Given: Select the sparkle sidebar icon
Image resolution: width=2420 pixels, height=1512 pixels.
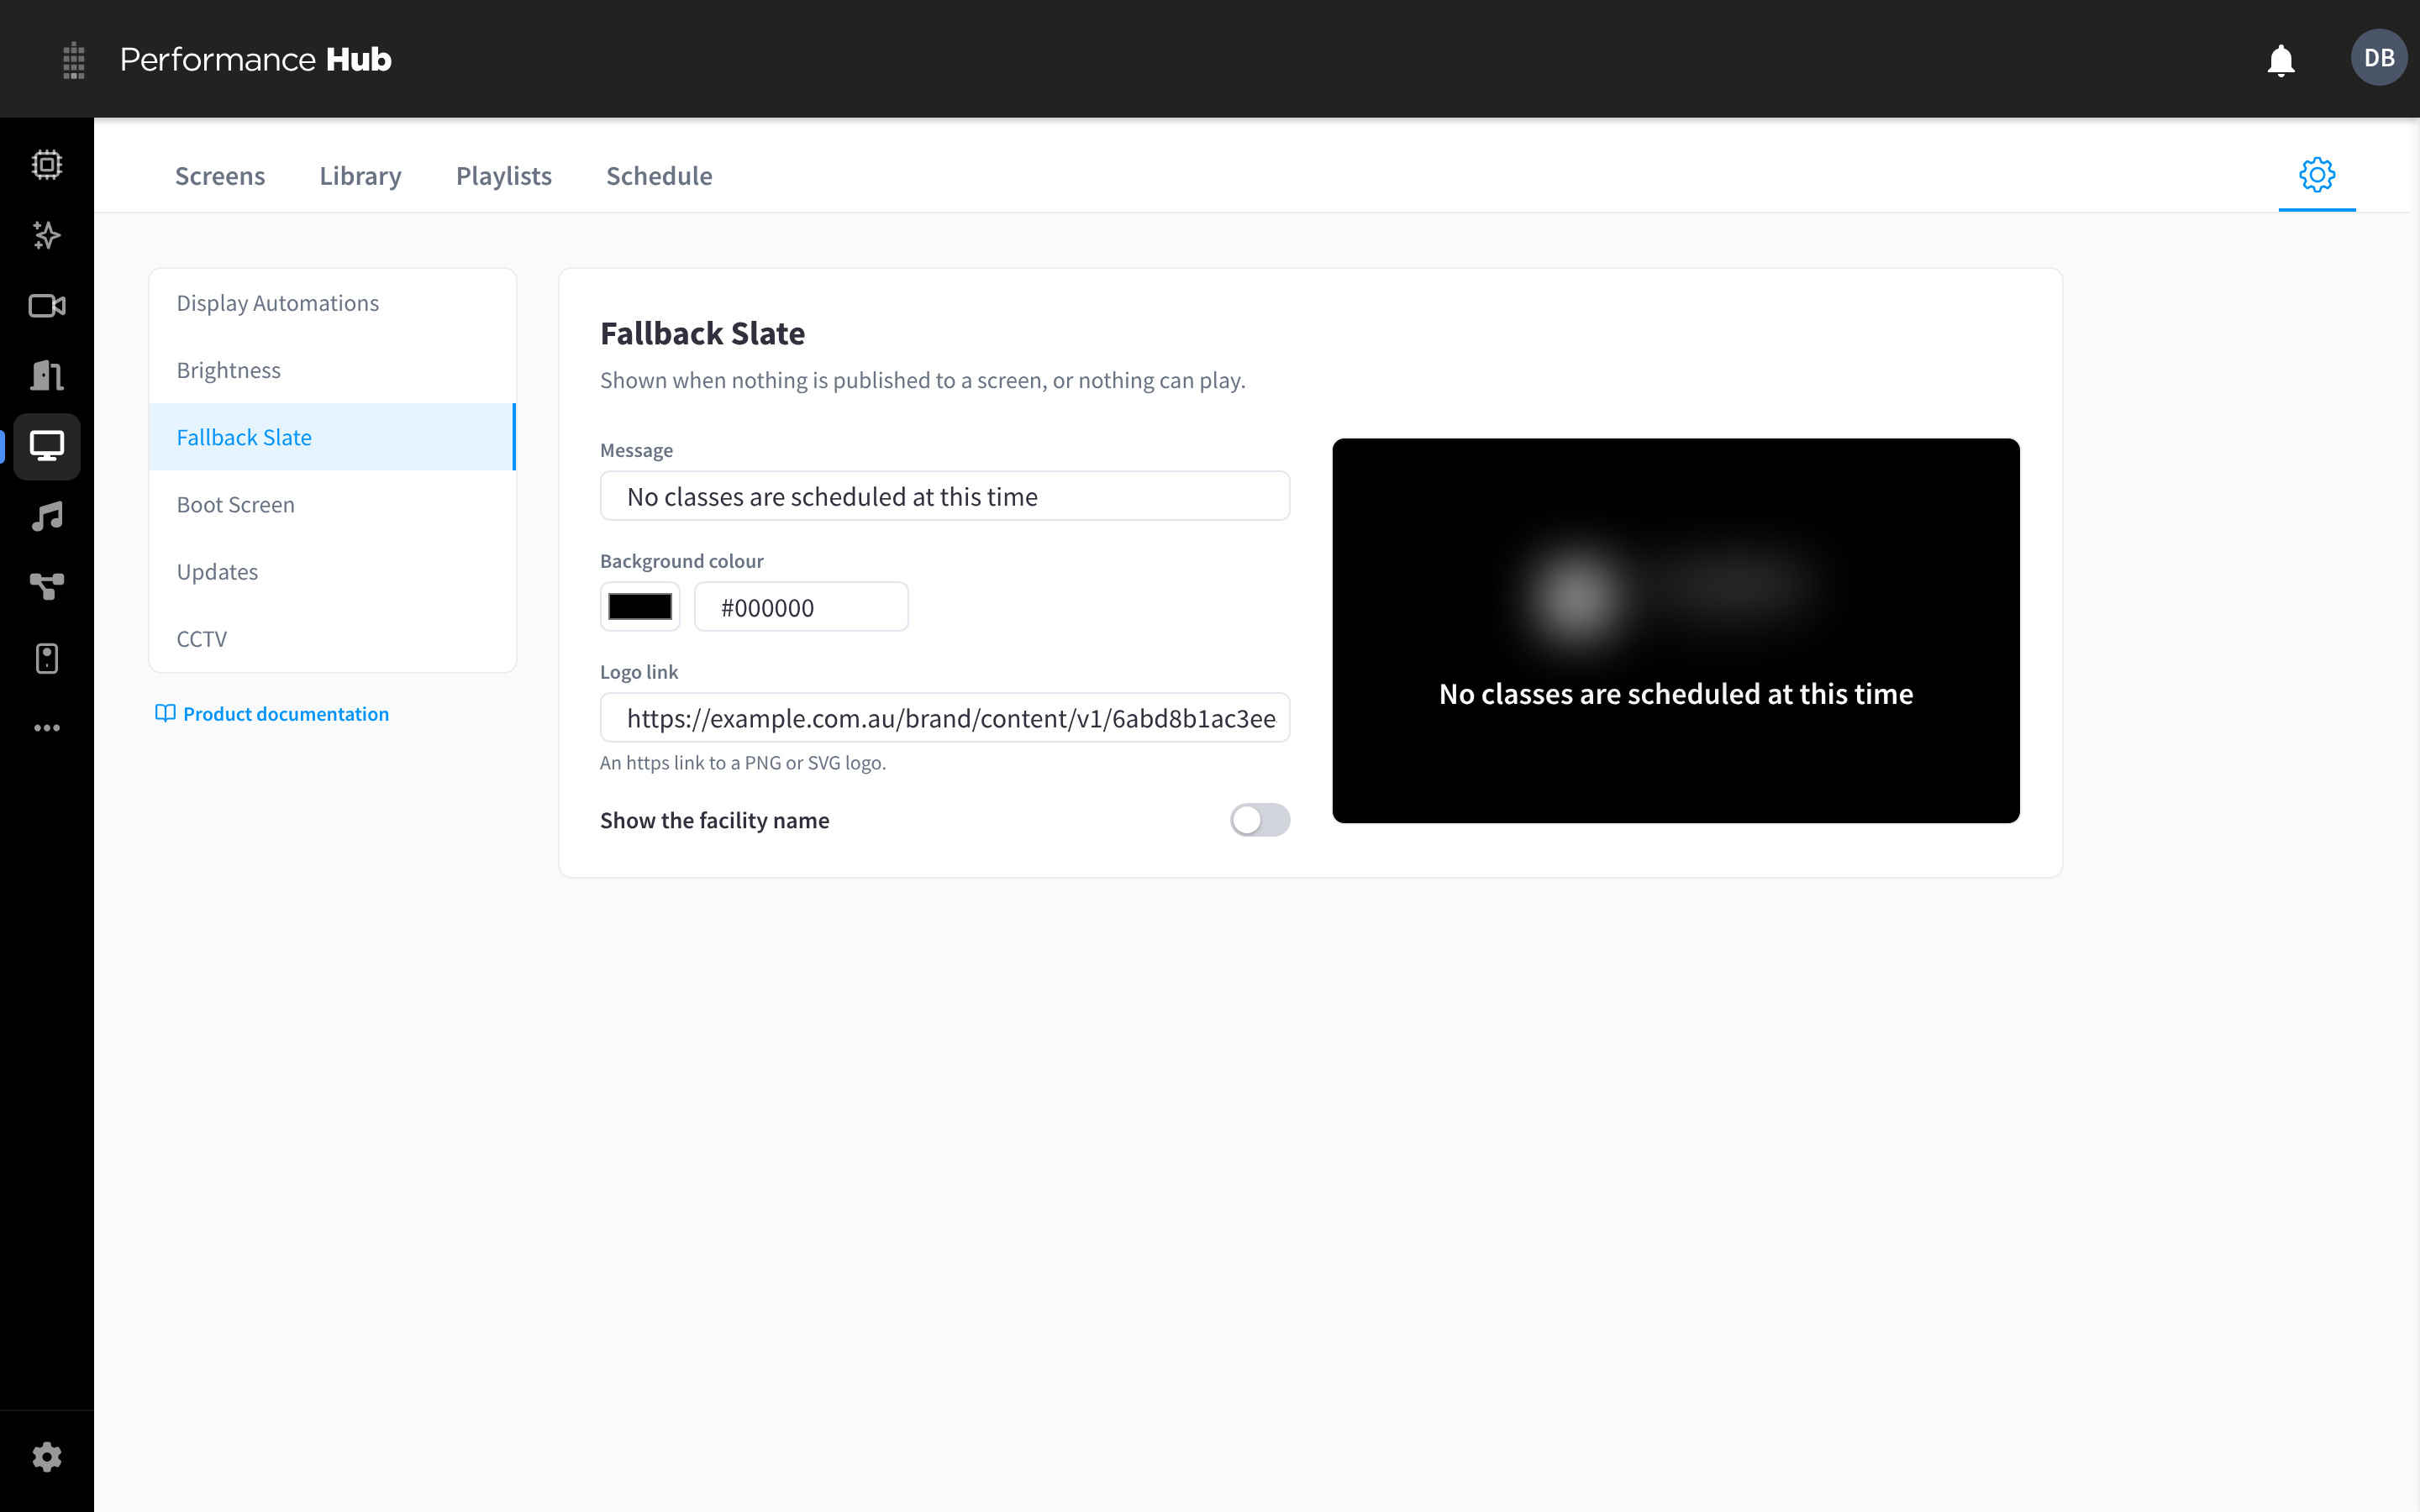Looking at the screenshot, I should (47, 235).
